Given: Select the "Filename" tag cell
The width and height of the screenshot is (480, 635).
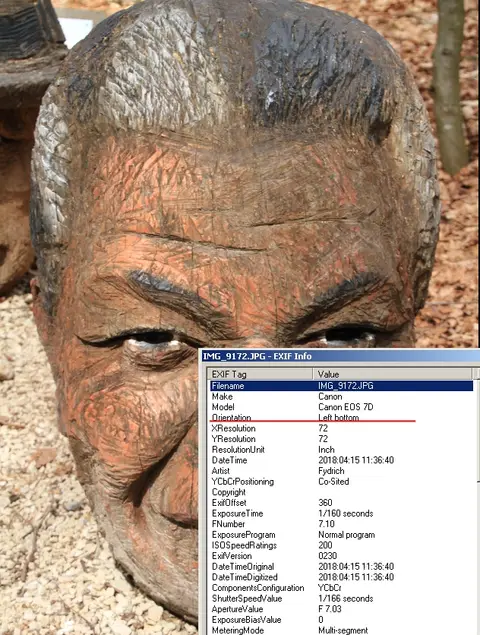Looking at the screenshot, I should tap(228, 386).
